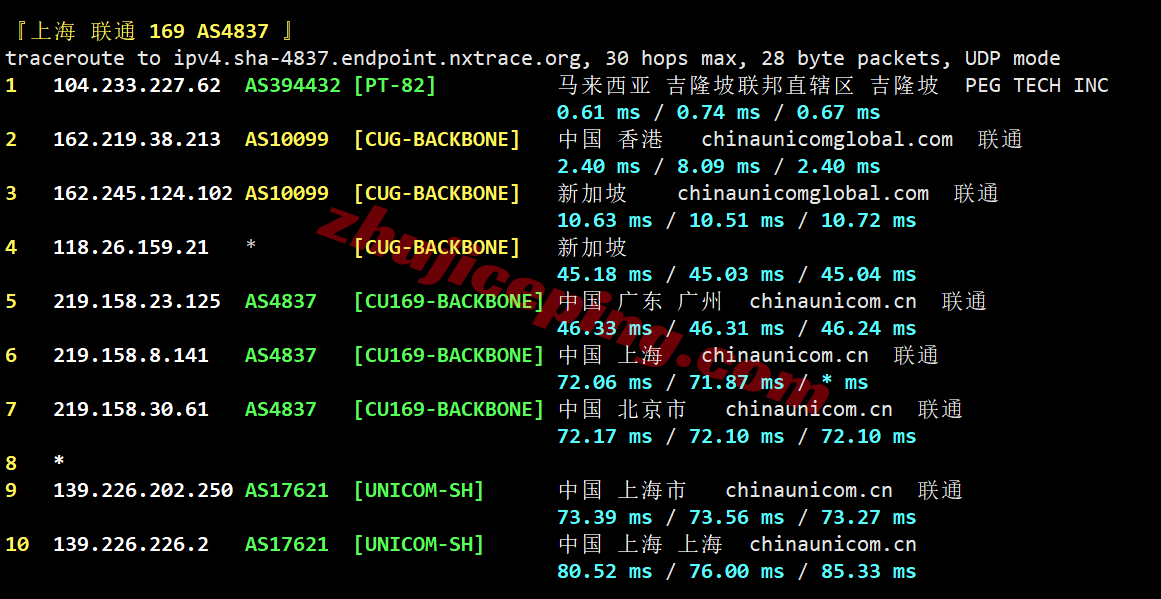This screenshot has height=599, width=1161.
Task: Click the [UNICOM-SH] tag on hop 9
Action: click(x=419, y=491)
